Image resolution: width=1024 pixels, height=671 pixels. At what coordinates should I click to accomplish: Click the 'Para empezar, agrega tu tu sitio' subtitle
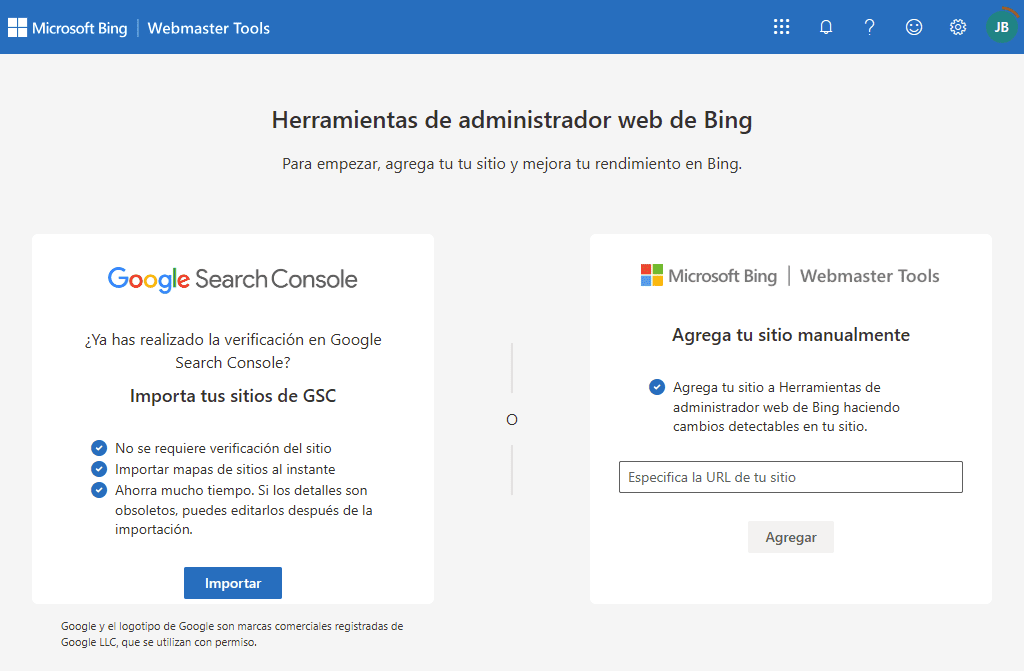click(512, 163)
